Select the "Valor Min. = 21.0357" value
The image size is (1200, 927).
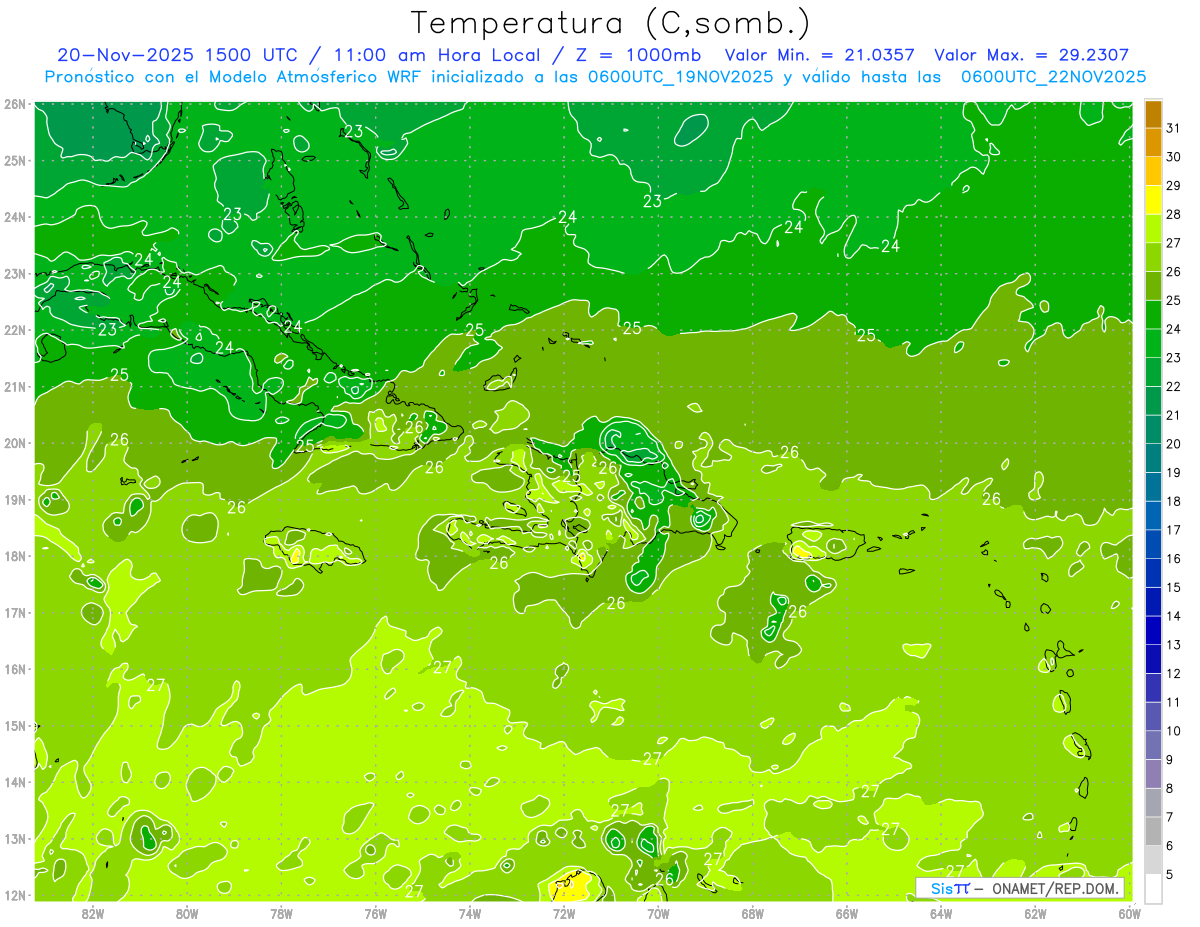click(819, 55)
